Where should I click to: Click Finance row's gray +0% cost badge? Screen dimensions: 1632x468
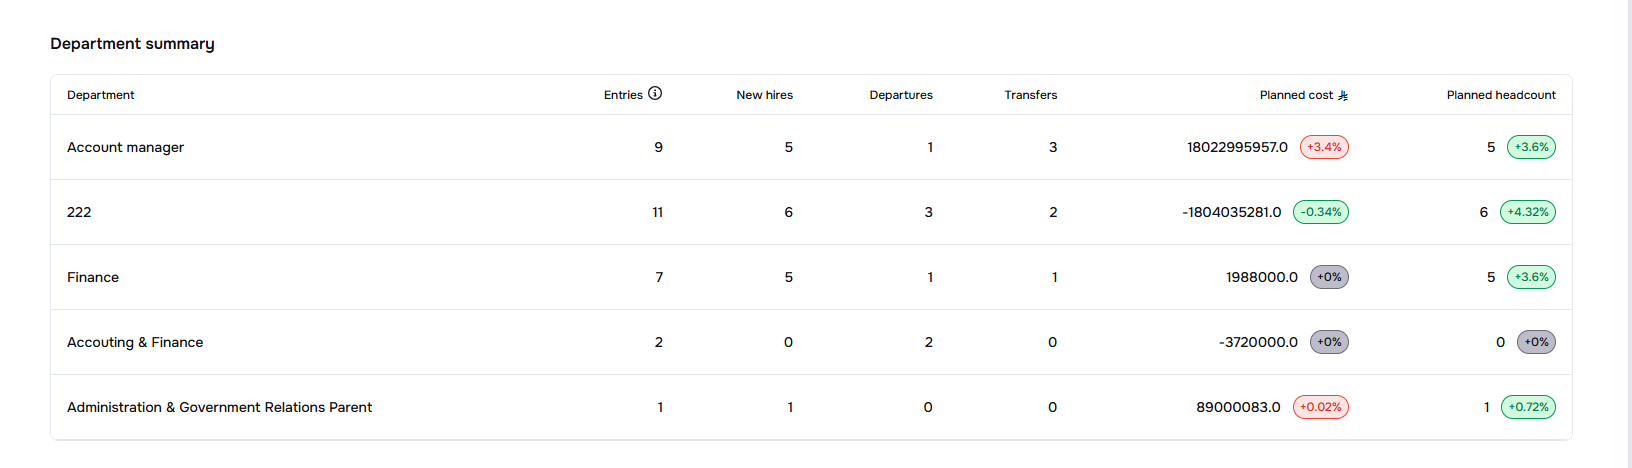(1329, 277)
